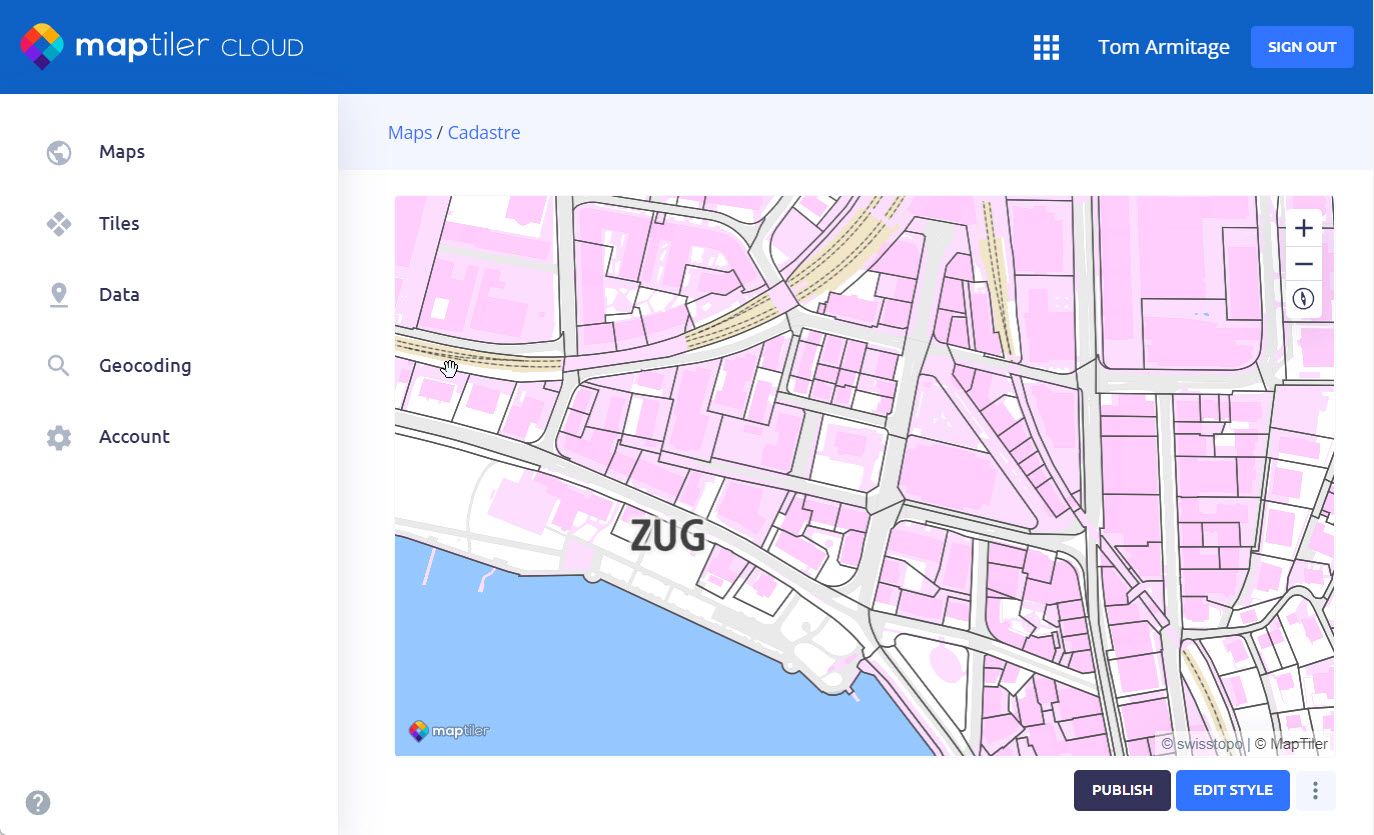
Task: Open the Maps section via the globe icon
Action: [x=59, y=152]
